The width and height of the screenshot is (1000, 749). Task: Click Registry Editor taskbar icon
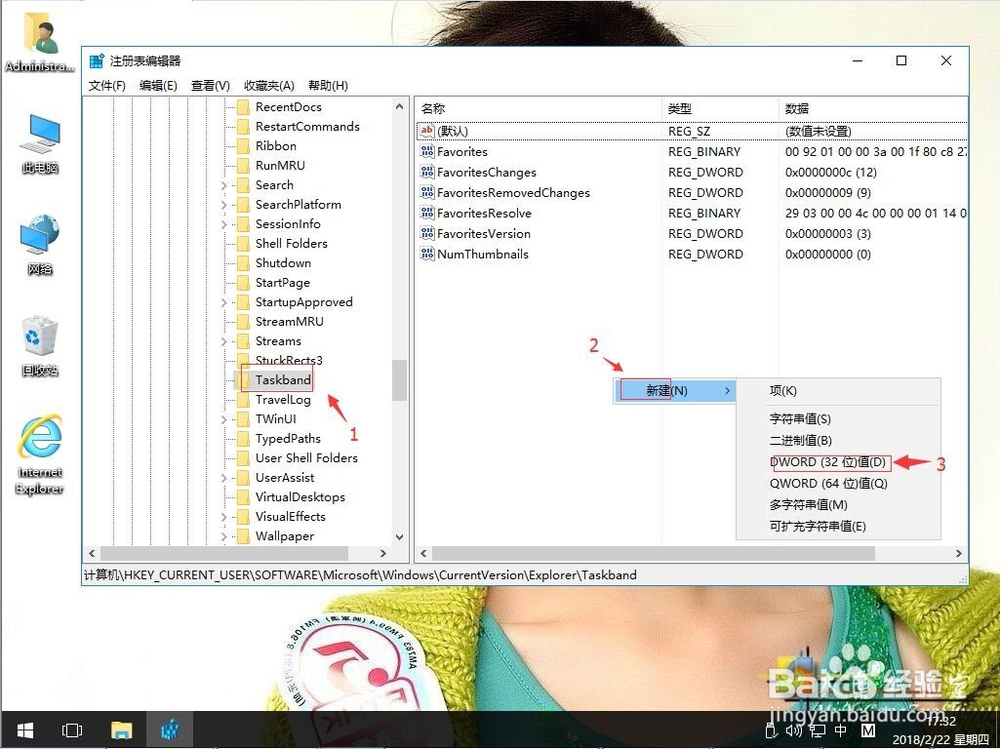(170, 730)
